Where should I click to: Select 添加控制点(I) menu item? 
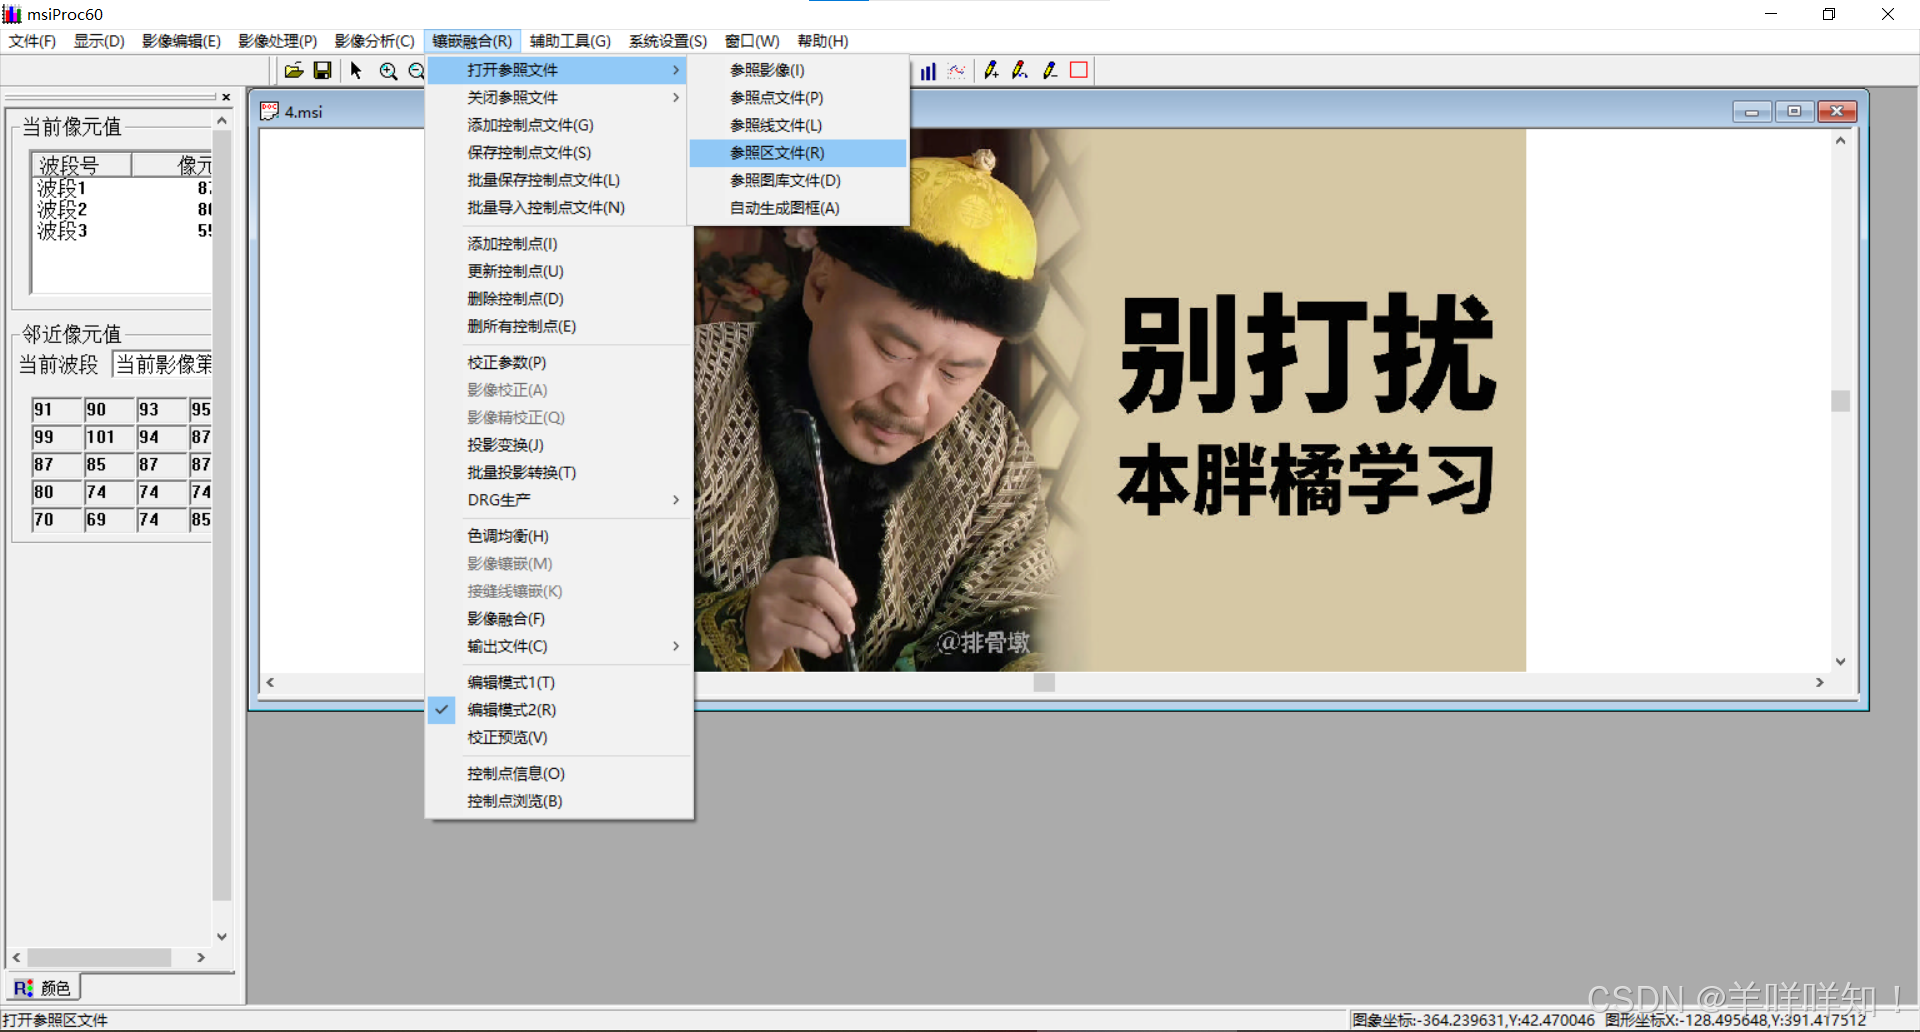(x=558, y=244)
